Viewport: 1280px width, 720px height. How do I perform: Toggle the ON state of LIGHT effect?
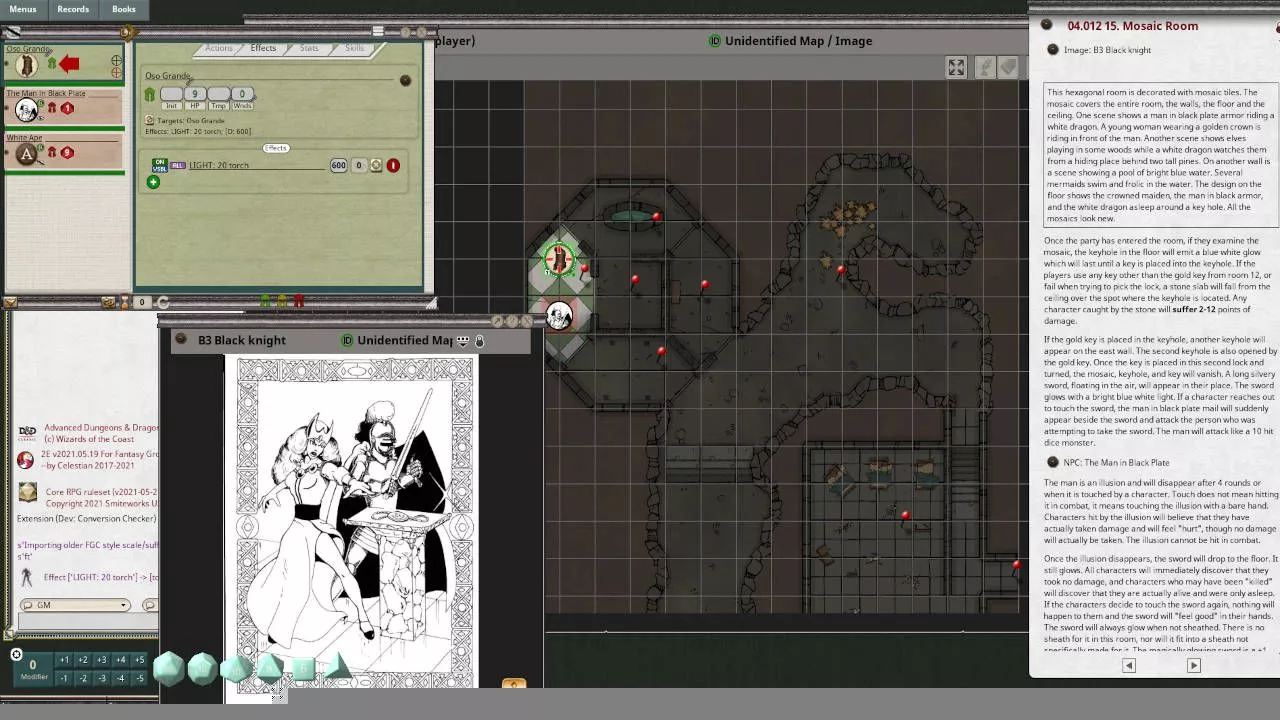[x=159, y=161]
